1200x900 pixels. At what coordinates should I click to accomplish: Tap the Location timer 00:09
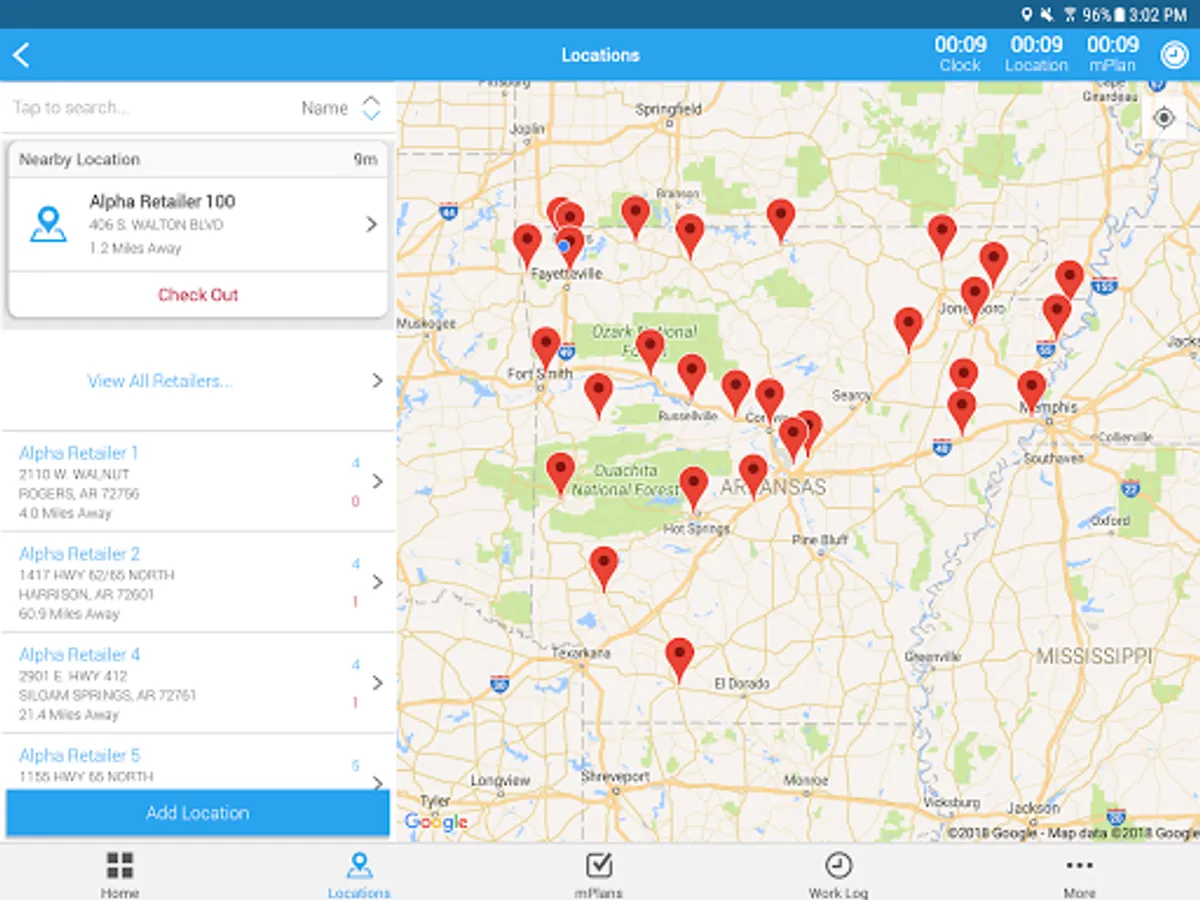(1037, 54)
